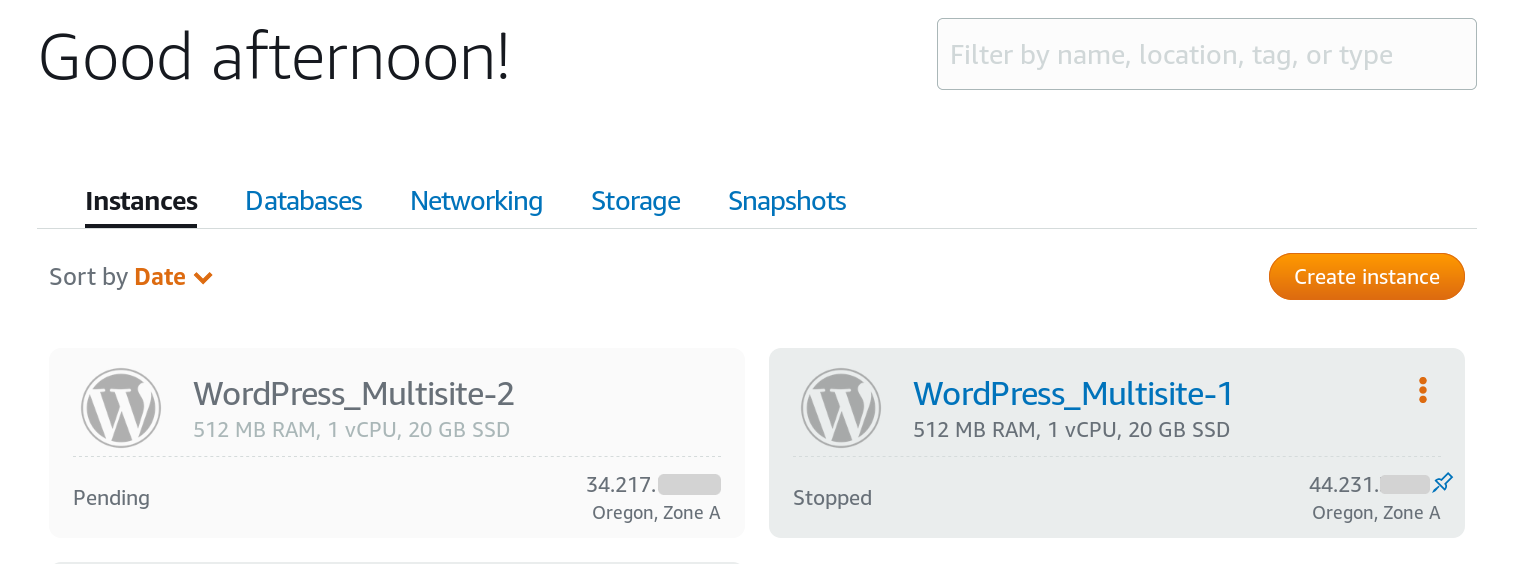Open the WordPress_Multisite-2 instance title
The image size is (1519, 564).
[353, 394]
